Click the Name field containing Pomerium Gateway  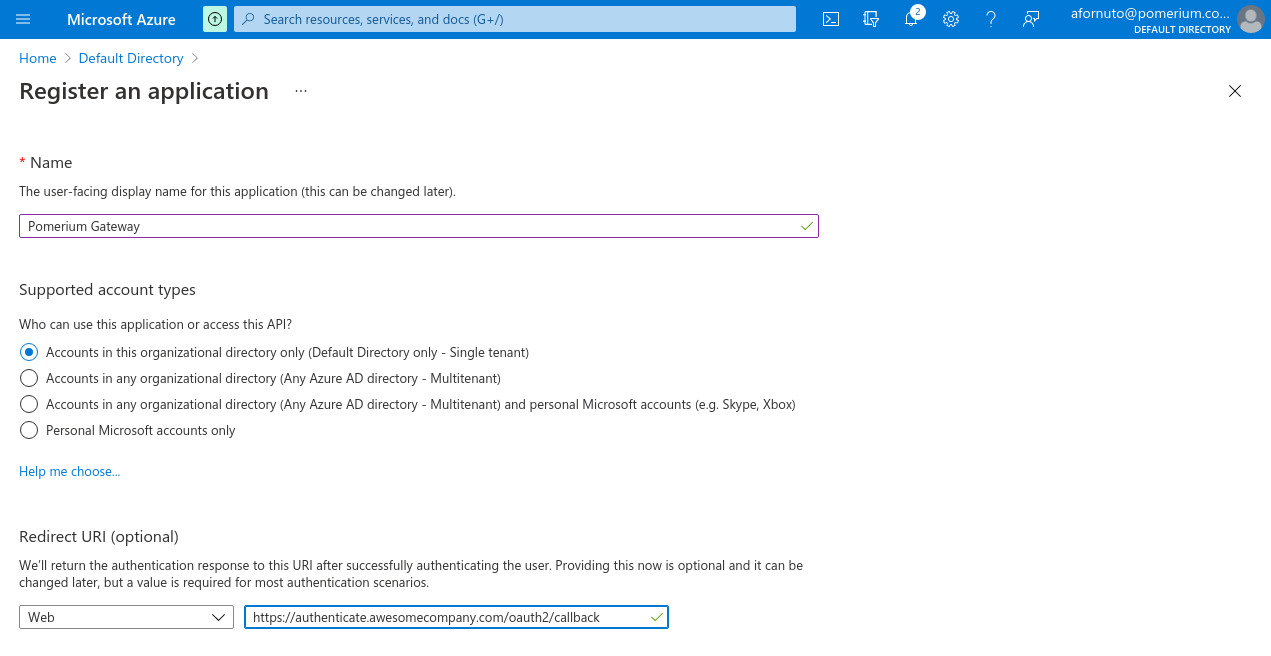click(x=419, y=226)
